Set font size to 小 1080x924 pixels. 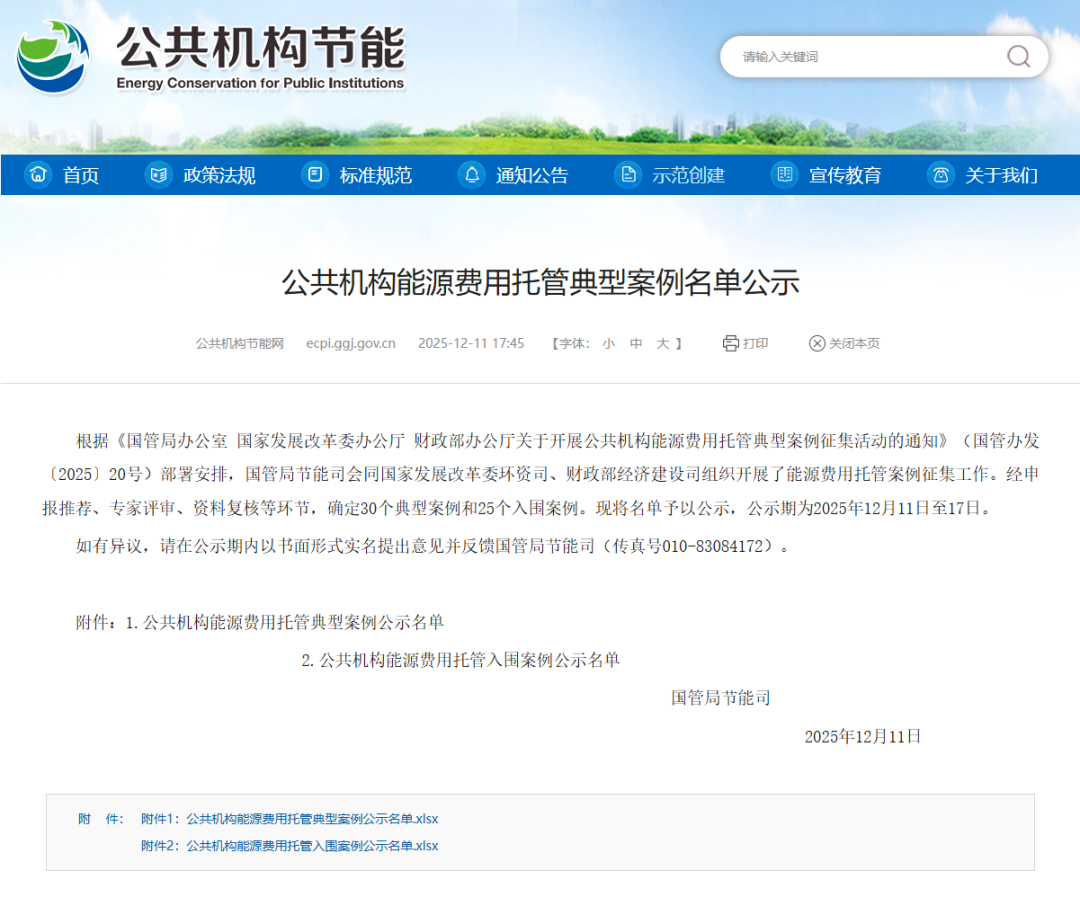608,343
